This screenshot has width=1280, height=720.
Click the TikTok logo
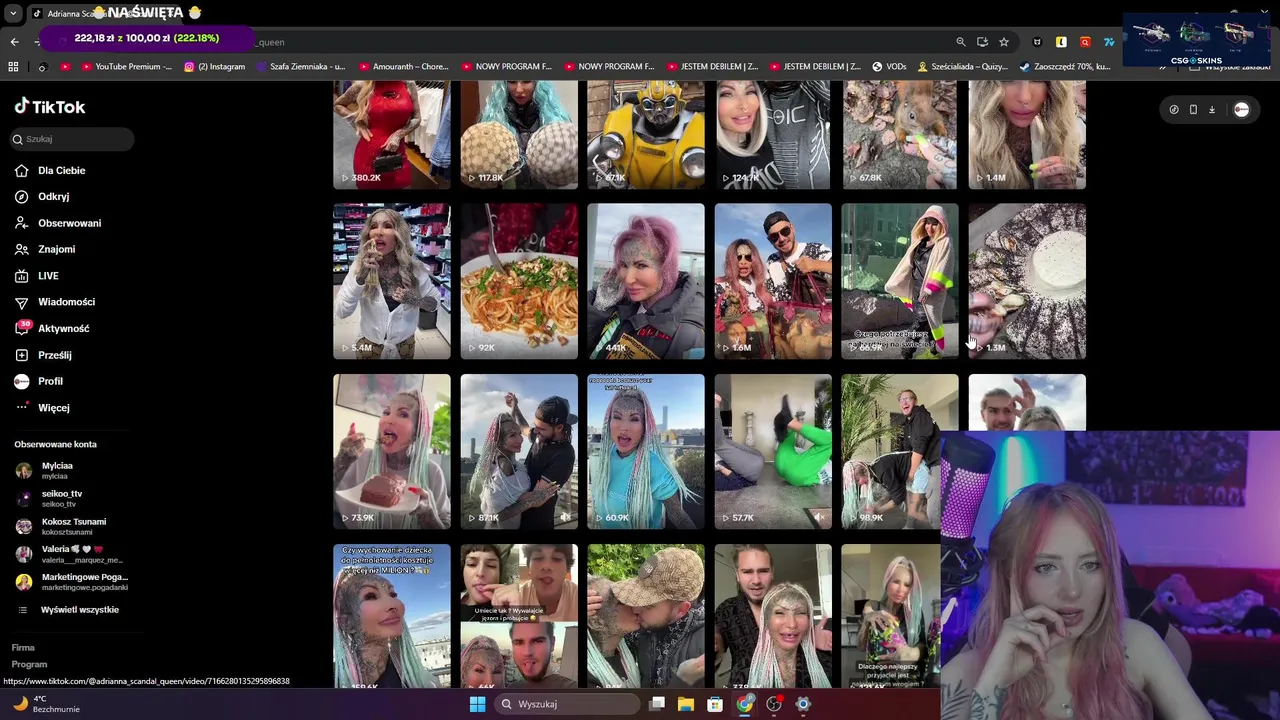tap(50, 107)
